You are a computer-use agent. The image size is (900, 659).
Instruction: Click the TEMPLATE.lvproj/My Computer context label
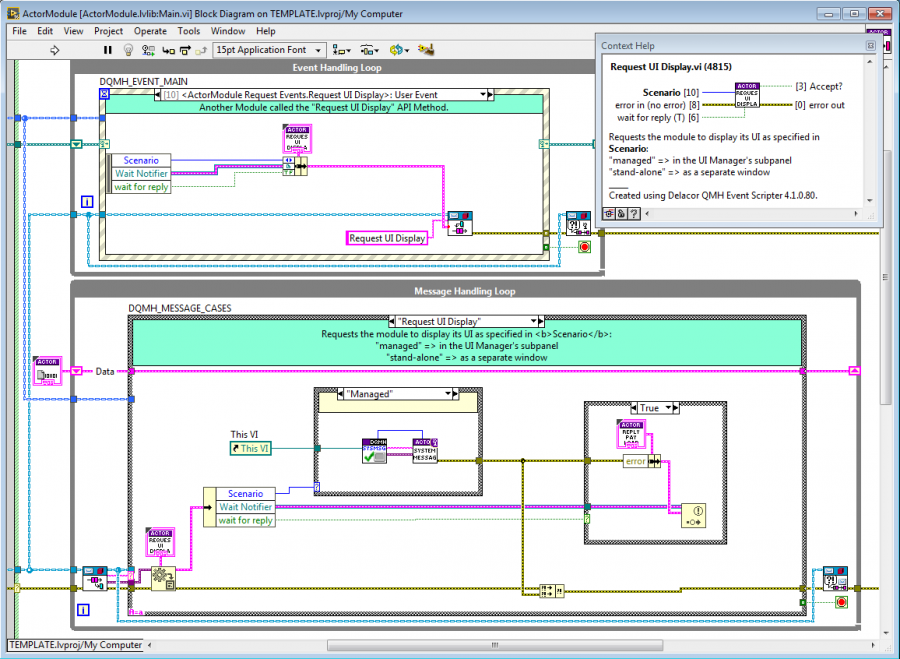coord(76,645)
